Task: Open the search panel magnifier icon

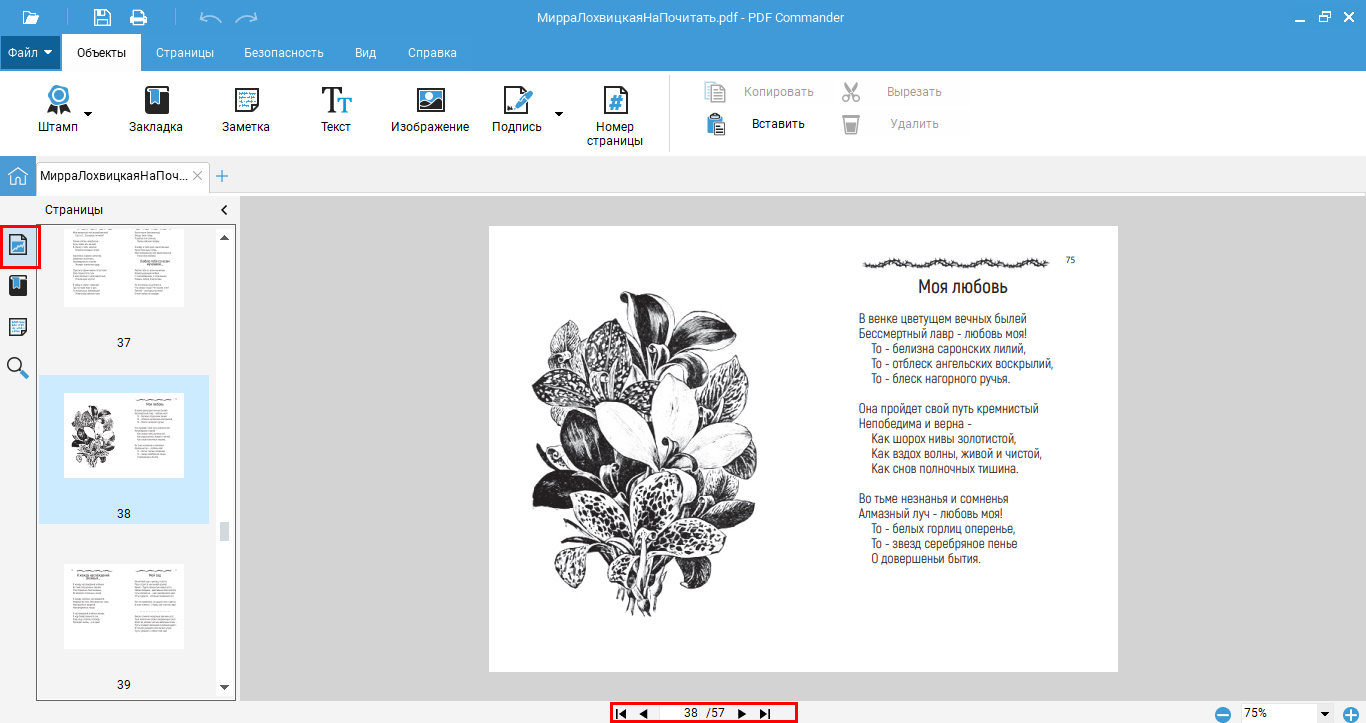Action: (18, 368)
